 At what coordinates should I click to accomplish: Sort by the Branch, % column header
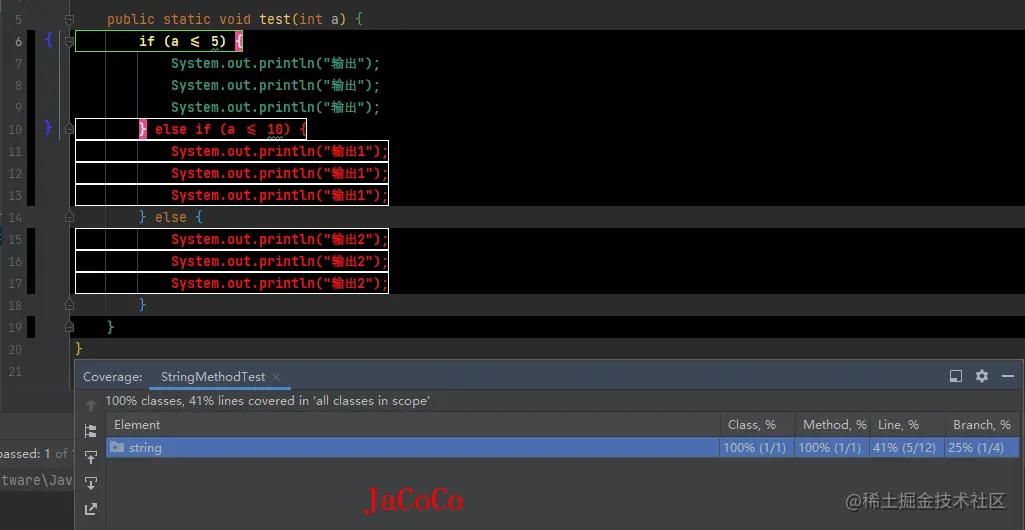point(982,425)
